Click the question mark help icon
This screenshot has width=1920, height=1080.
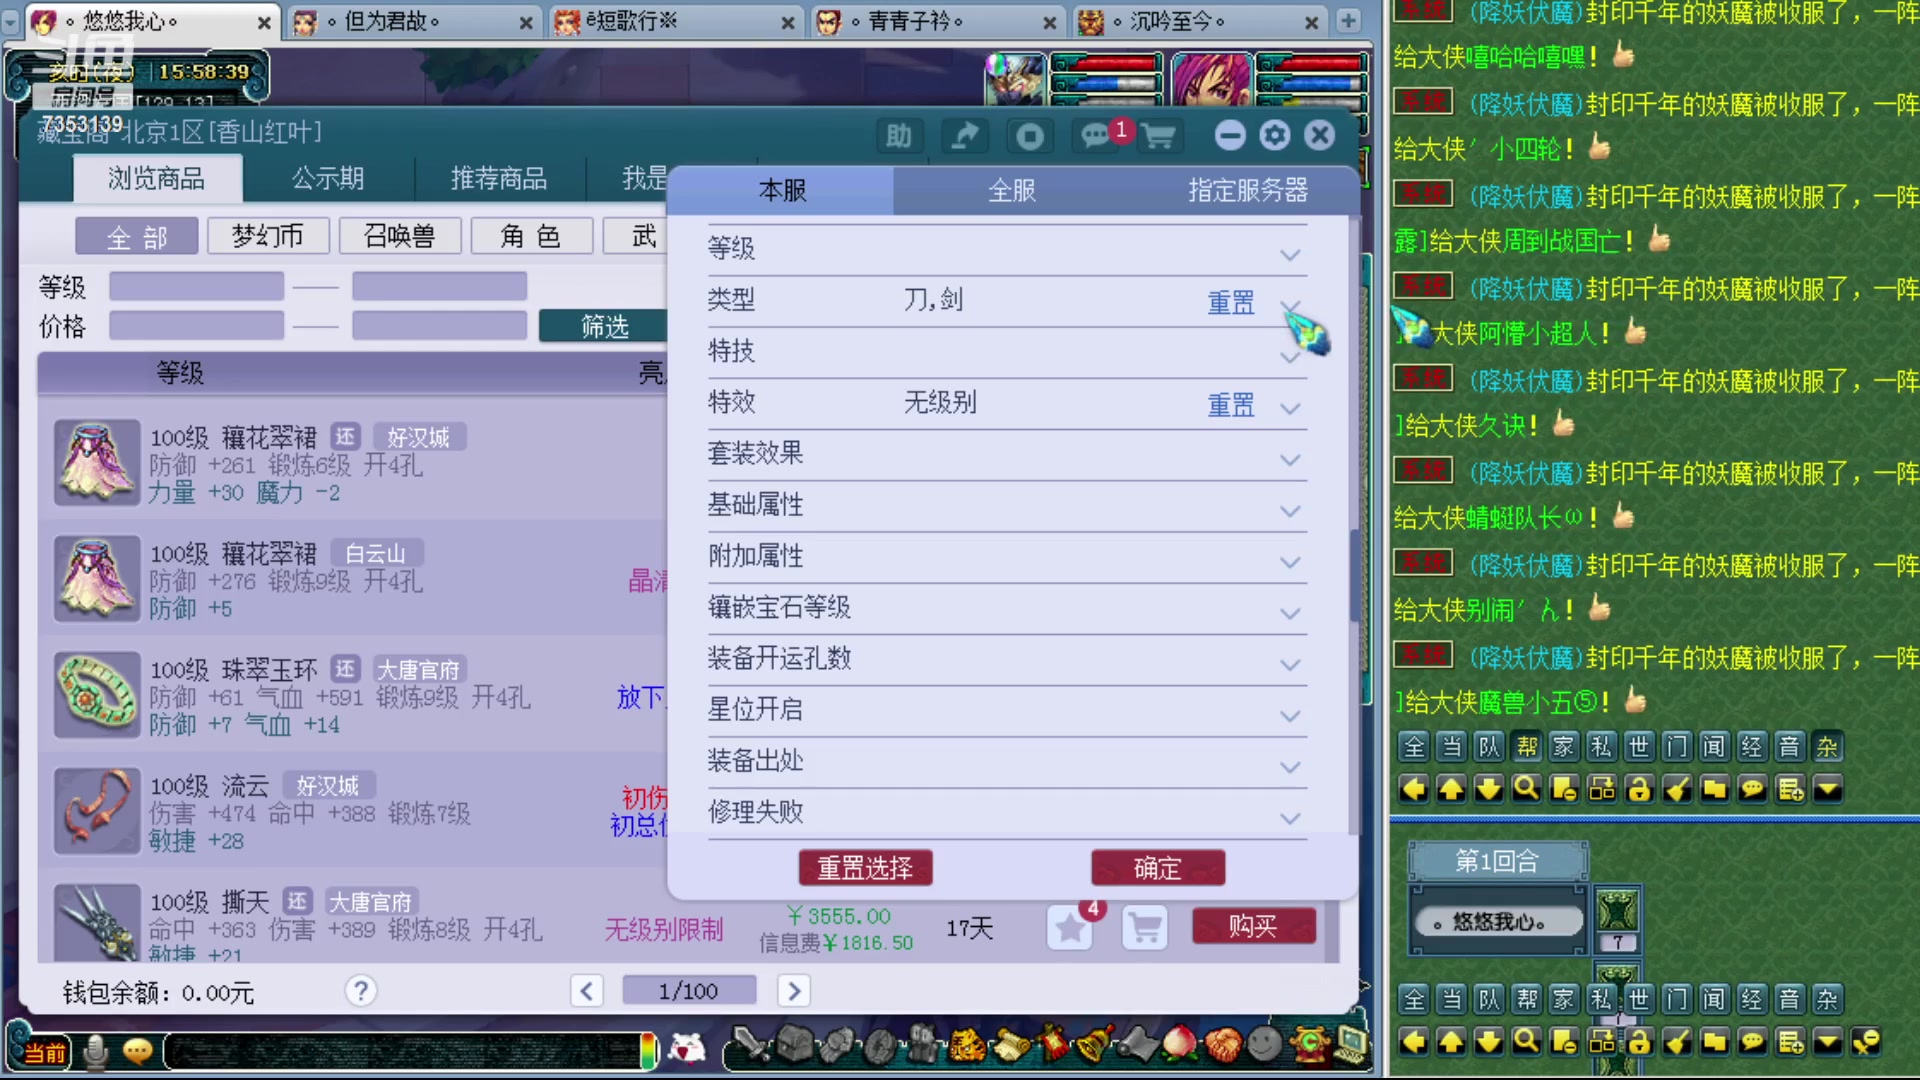coord(360,991)
